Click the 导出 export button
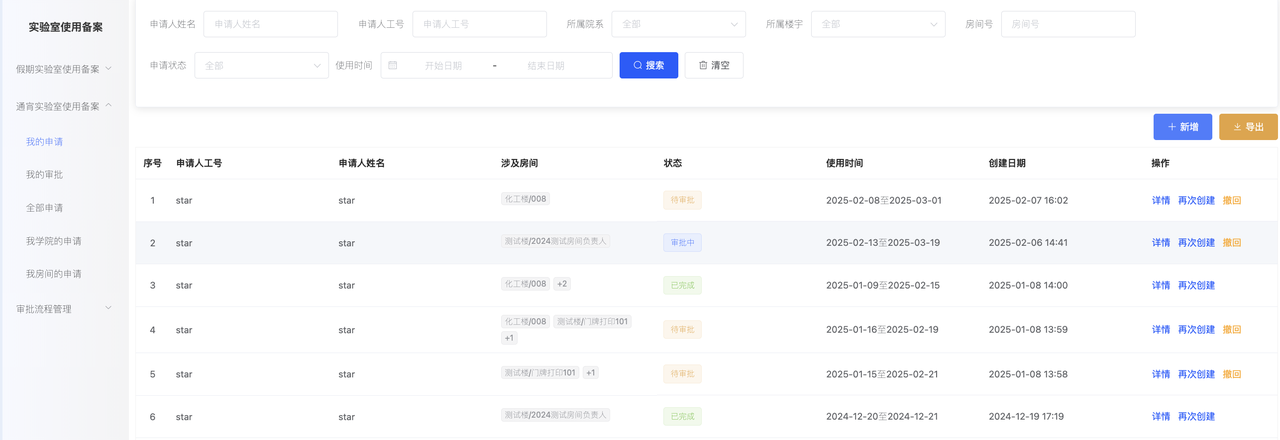Viewport: 1280px width, 440px height. [1248, 127]
